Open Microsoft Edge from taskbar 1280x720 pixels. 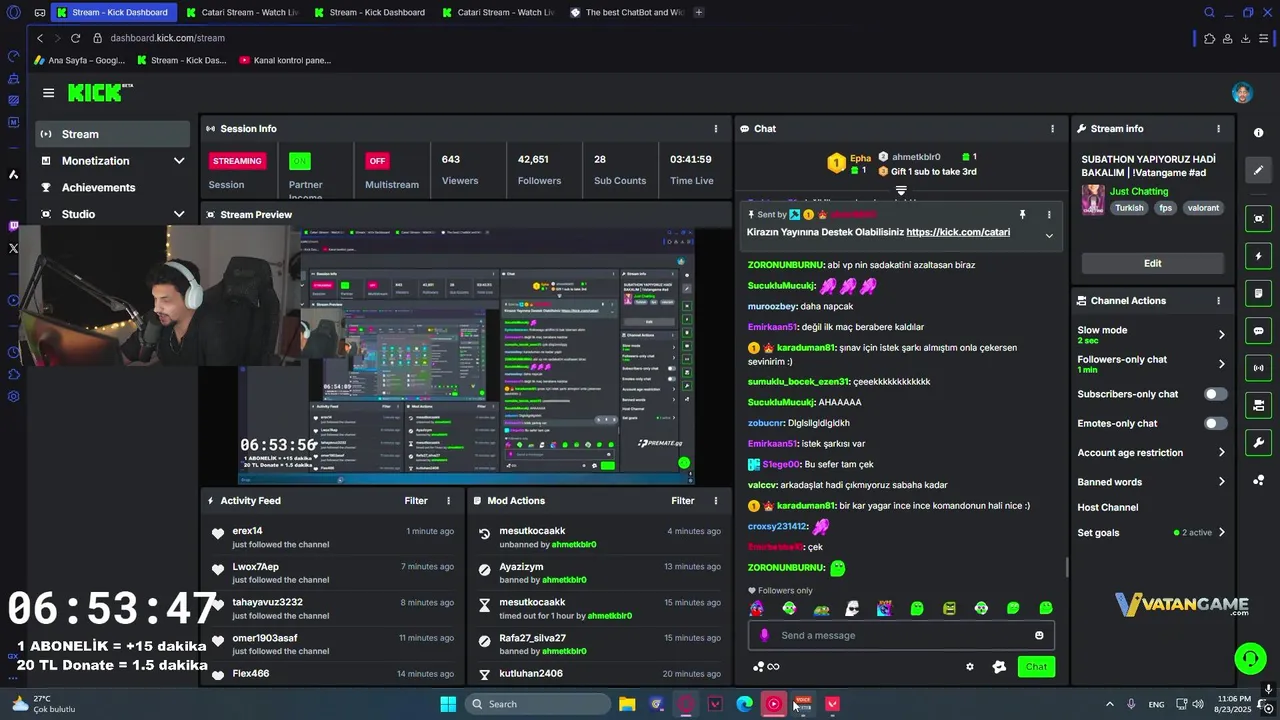[x=744, y=704]
